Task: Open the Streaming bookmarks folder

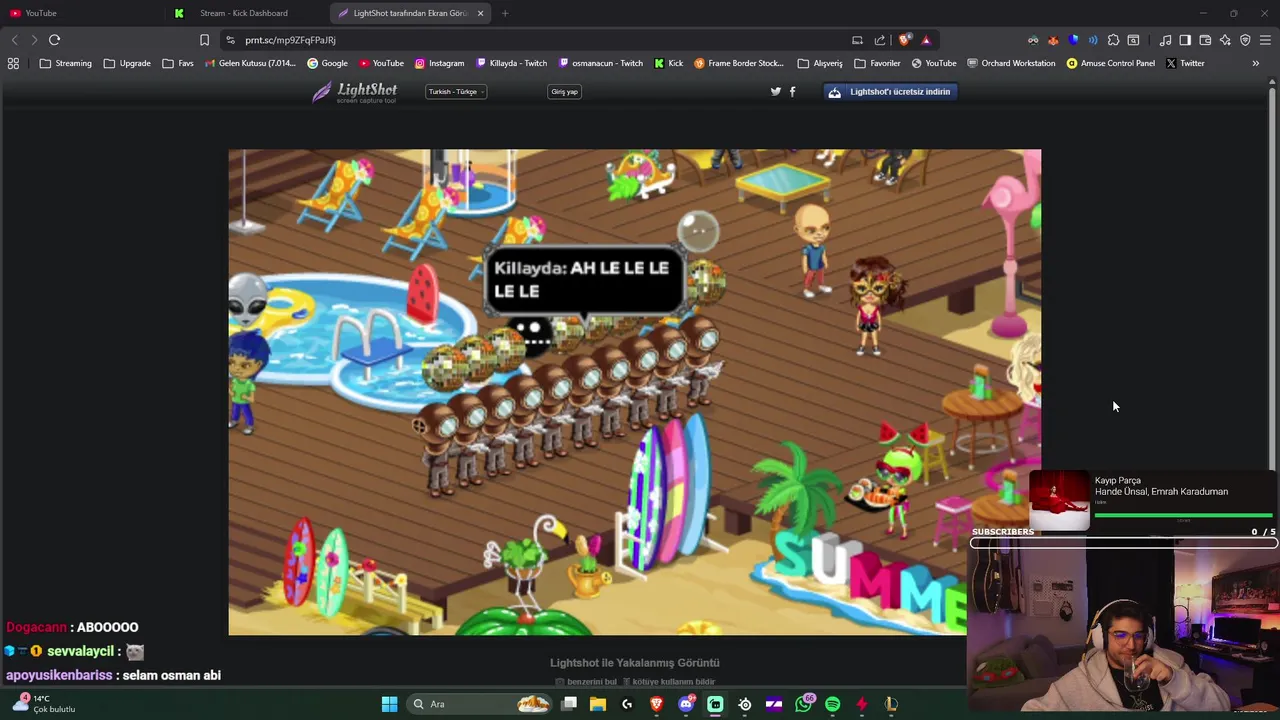Action: [x=66, y=63]
